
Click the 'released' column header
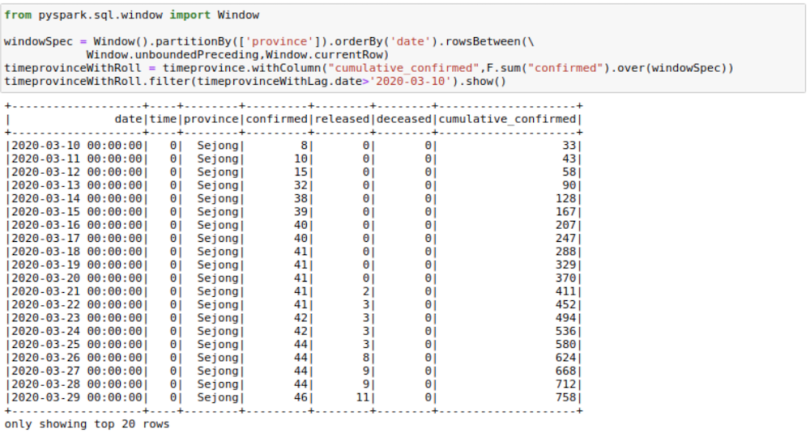pos(342,119)
